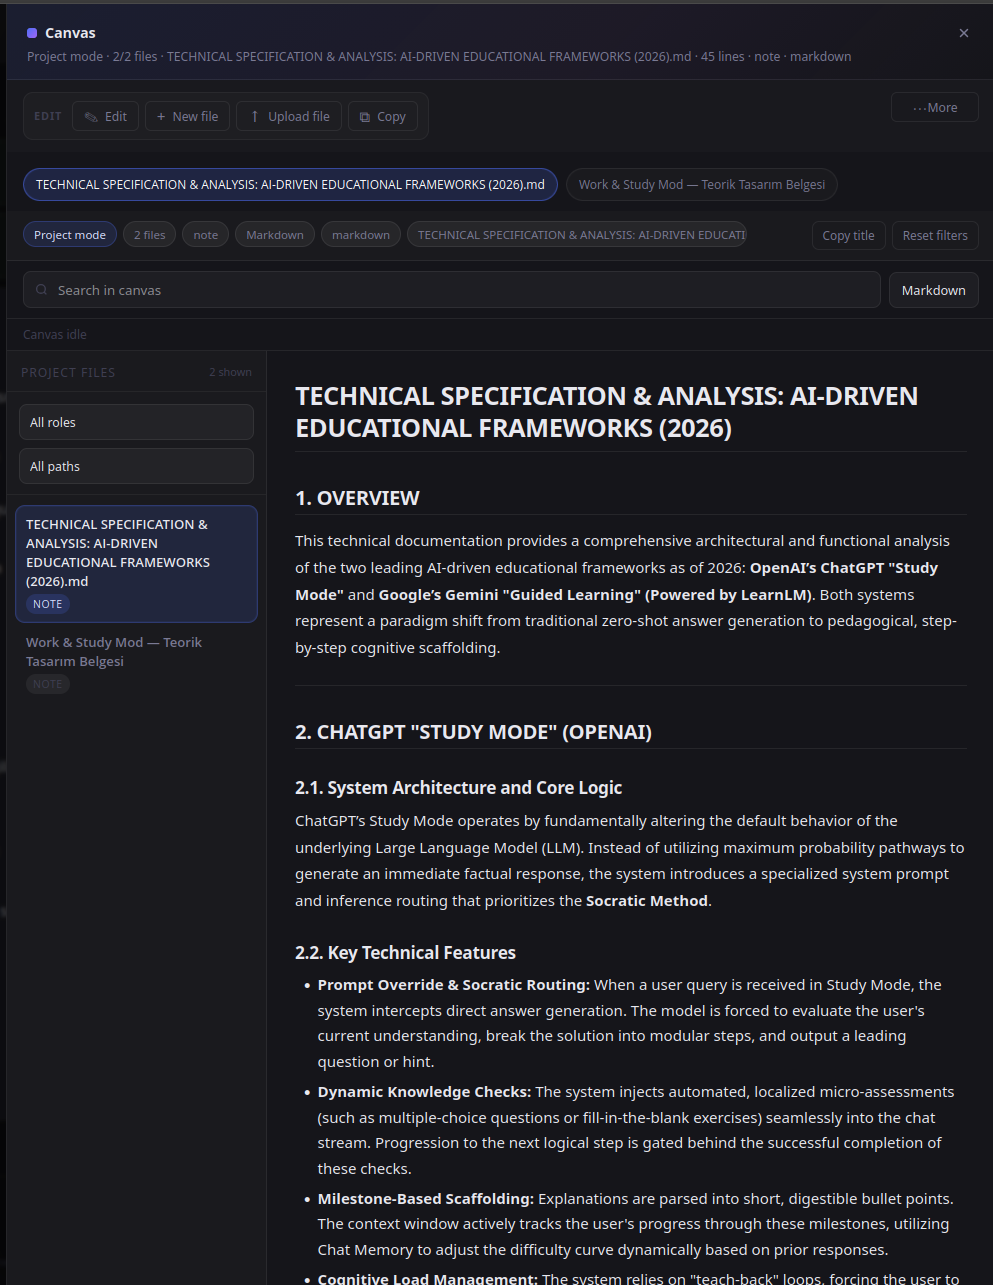The height and width of the screenshot is (1285, 993).
Task: Toggle the 2 files filter chip
Action: coord(150,234)
